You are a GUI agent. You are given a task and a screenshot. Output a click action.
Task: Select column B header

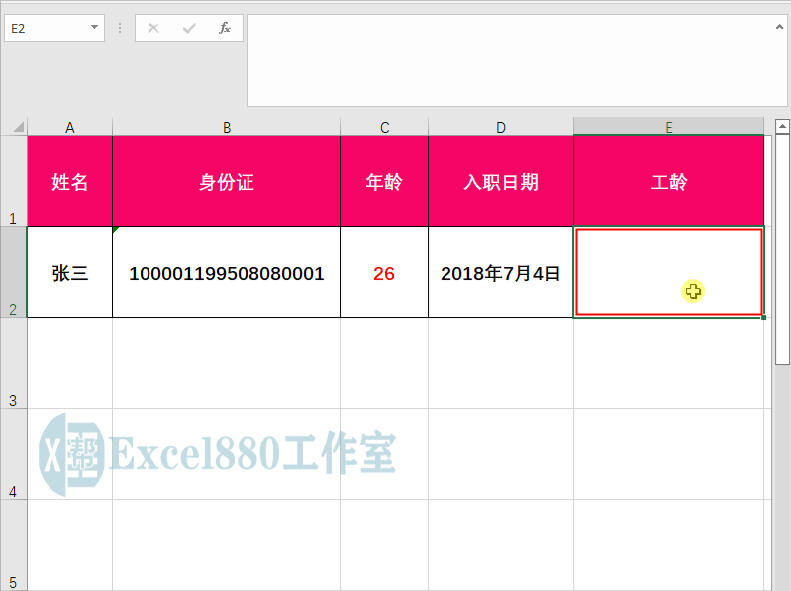[227, 127]
